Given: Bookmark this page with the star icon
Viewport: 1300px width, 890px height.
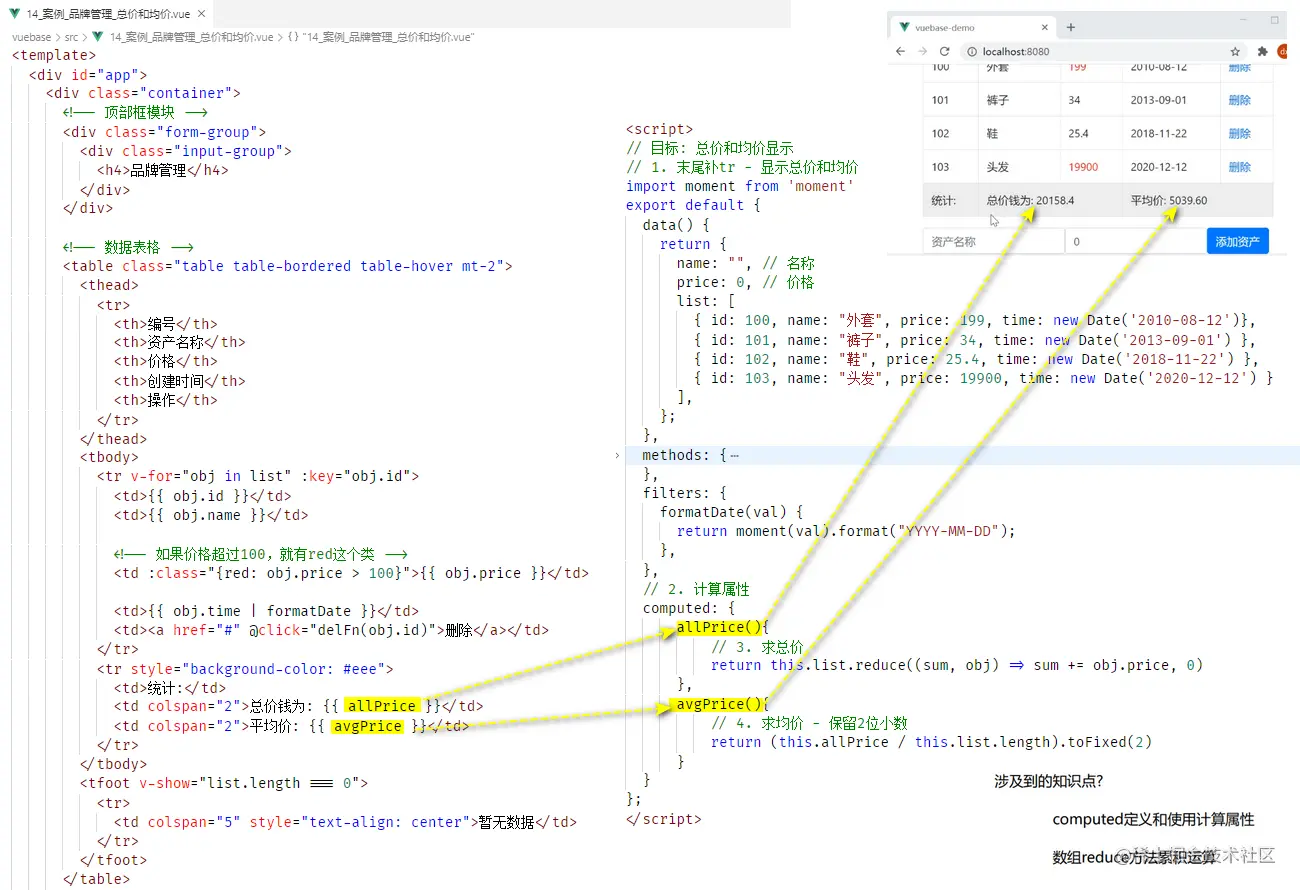Looking at the screenshot, I should (1235, 51).
